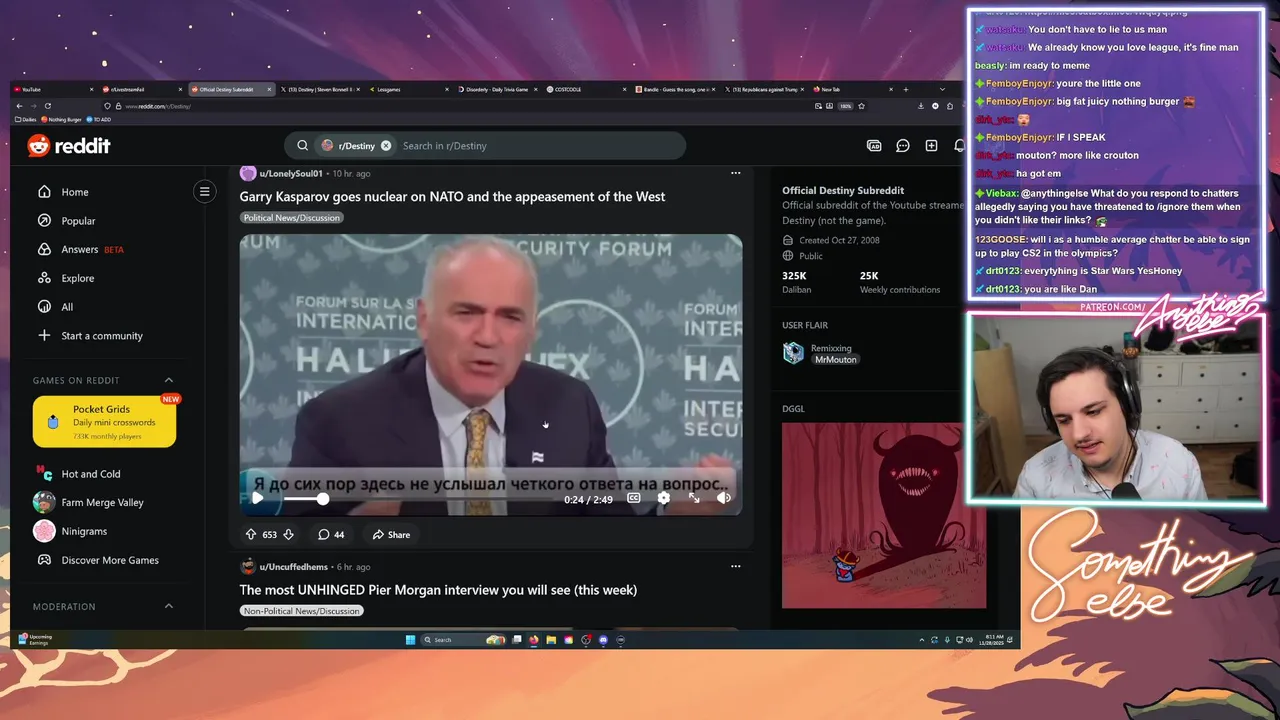Click the Non-Political News/Discussion flair
This screenshot has width=1280, height=720.
(301, 611)
